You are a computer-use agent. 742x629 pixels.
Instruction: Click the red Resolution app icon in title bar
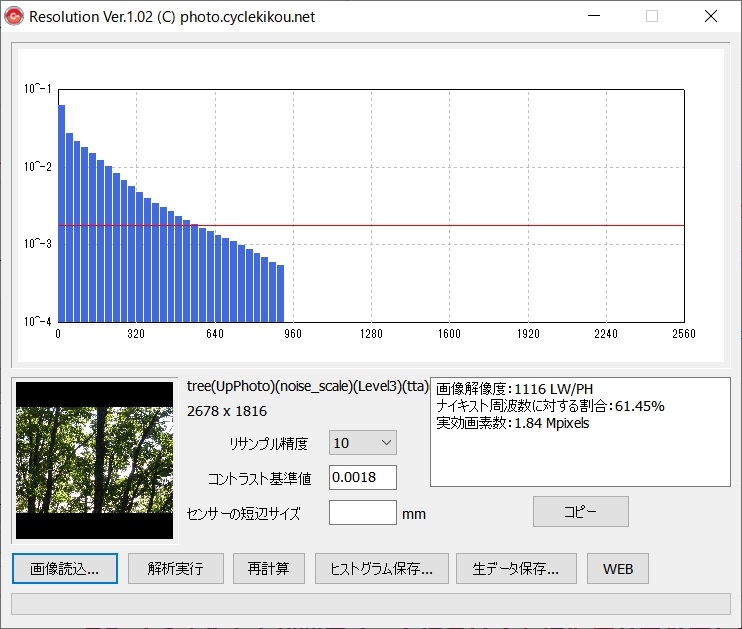pyautogui.click(x=14, y=17)
